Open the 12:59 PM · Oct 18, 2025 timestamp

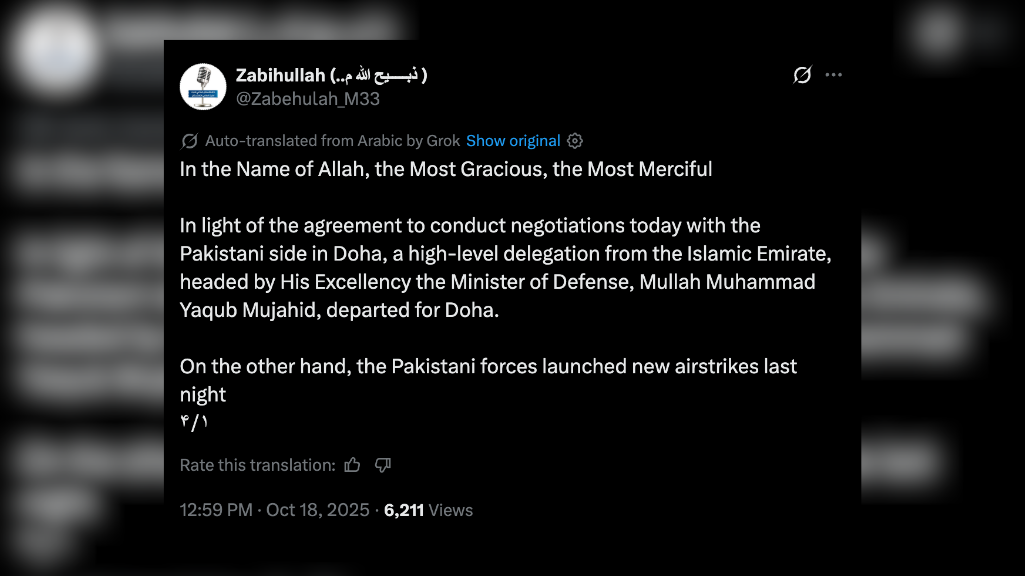pyautogui.click(x=274, y=510)
